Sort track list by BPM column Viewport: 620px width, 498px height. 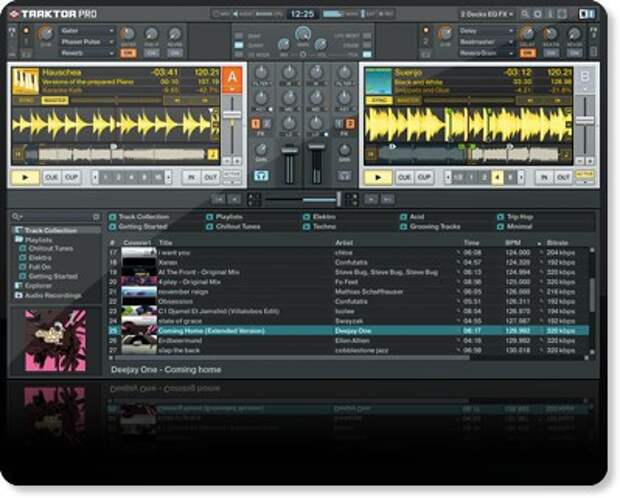[x=513, y=242]
